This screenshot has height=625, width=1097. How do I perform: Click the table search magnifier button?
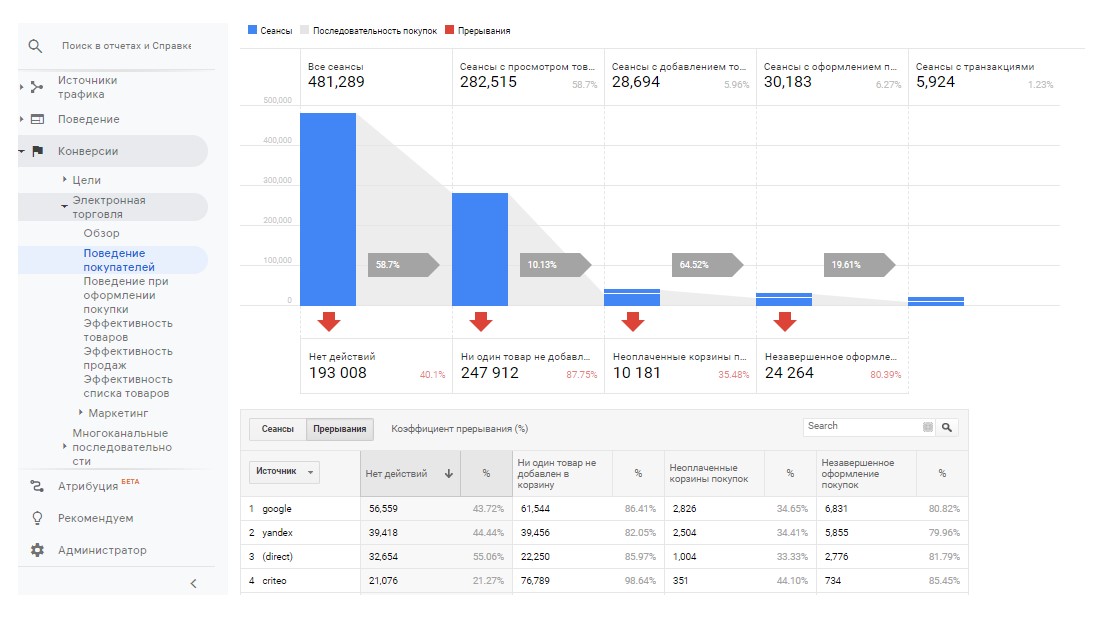tap(947, 427)
